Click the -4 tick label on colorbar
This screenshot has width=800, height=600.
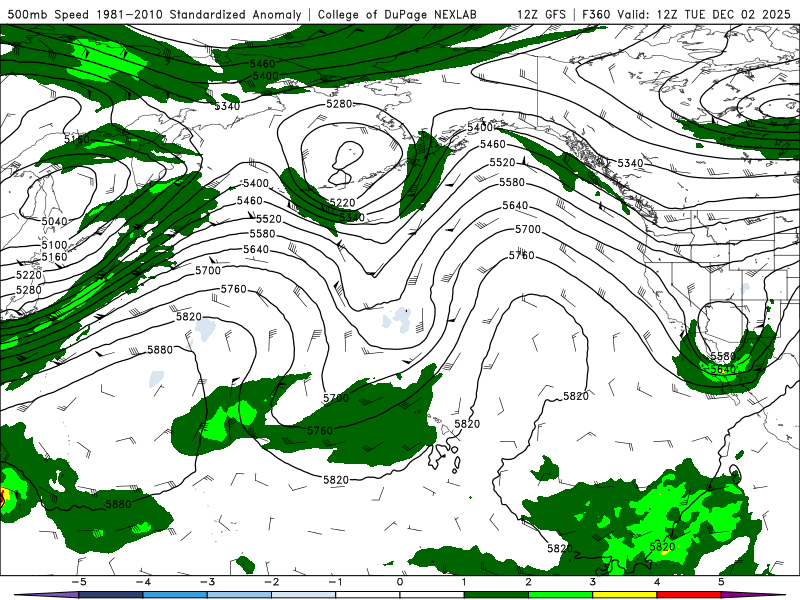[143, 582]
